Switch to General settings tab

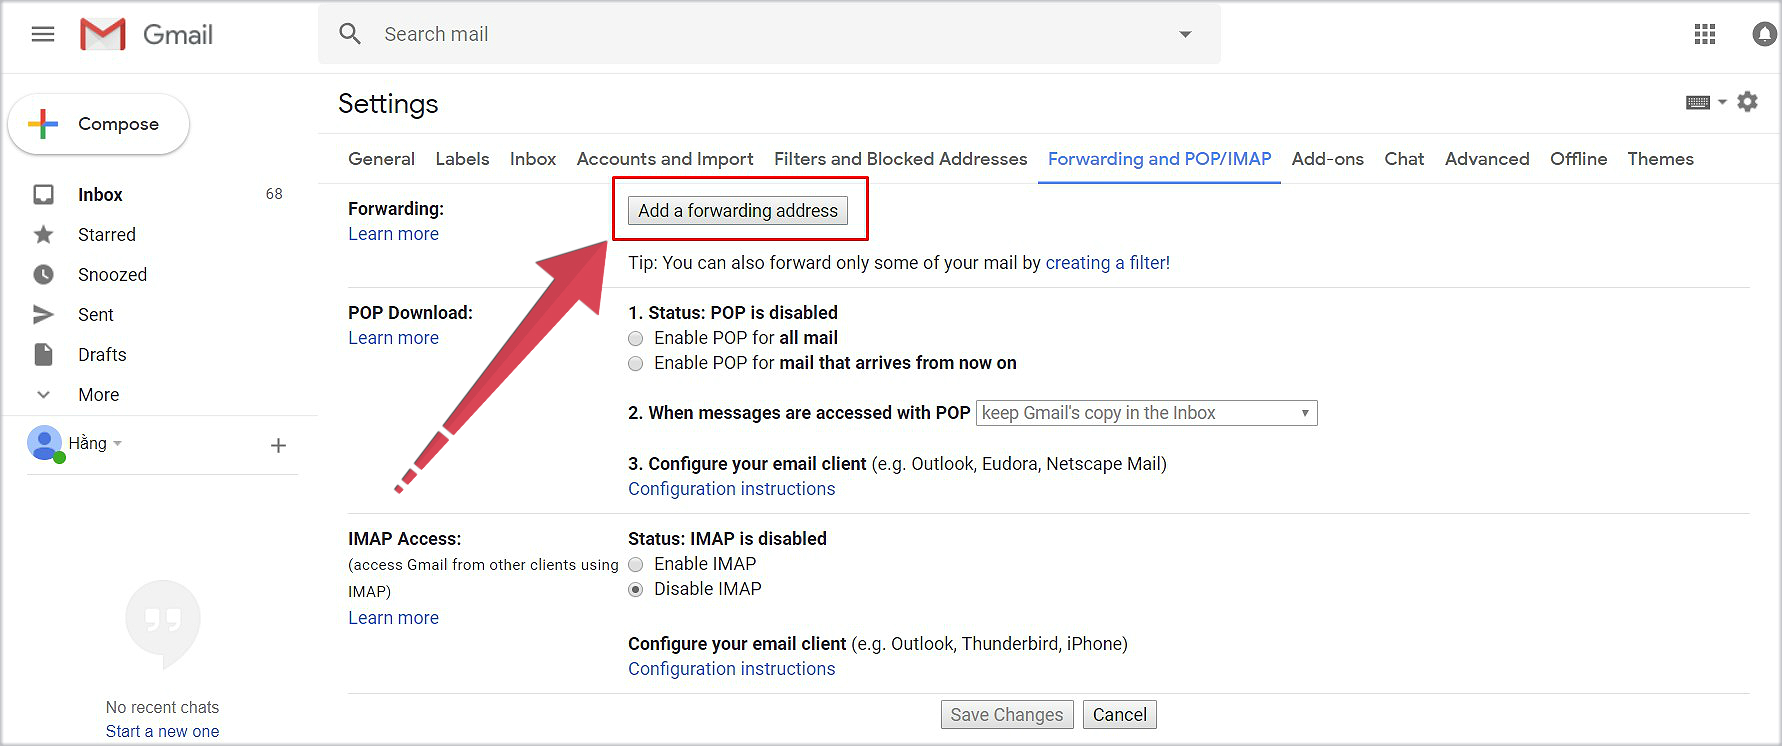pos(381,159)
